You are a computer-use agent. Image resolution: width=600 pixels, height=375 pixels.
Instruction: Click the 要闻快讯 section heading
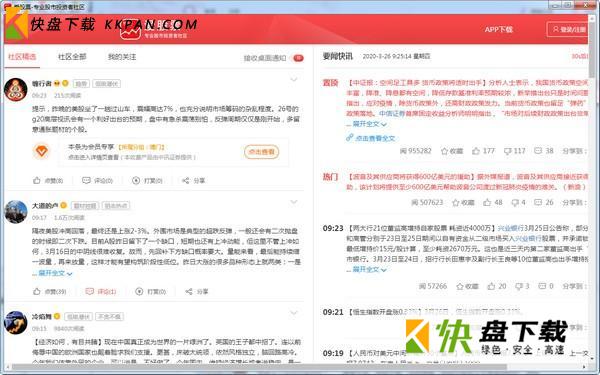pos(338,56)
